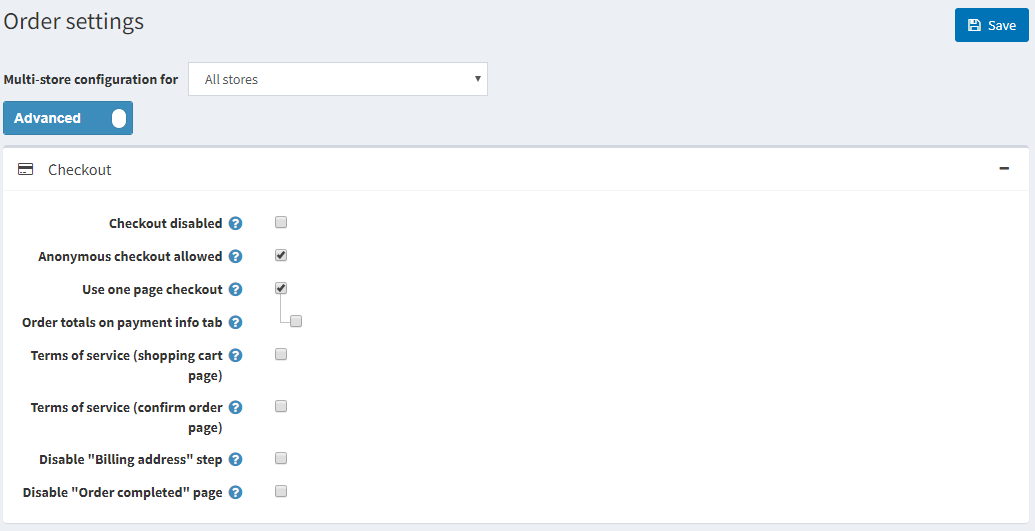Click help icon for Order totals on payment info tab
The image size is (1035, 531).
tap(236, 323)
